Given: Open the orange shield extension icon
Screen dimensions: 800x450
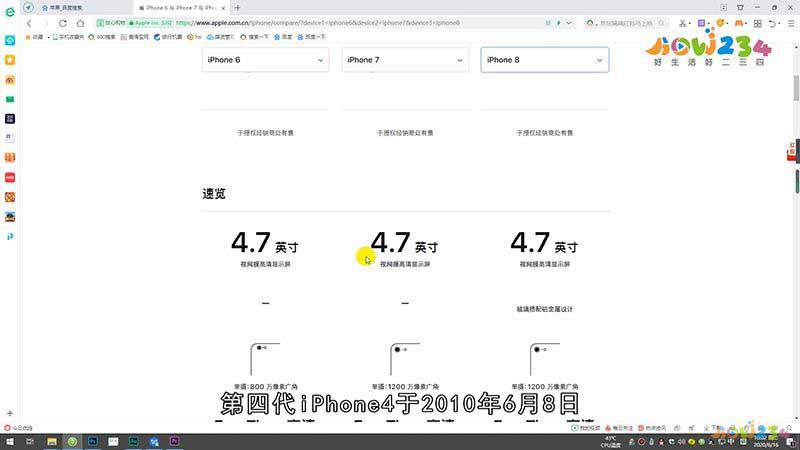Looking at the screenshot, I should (x=720, y=23).
